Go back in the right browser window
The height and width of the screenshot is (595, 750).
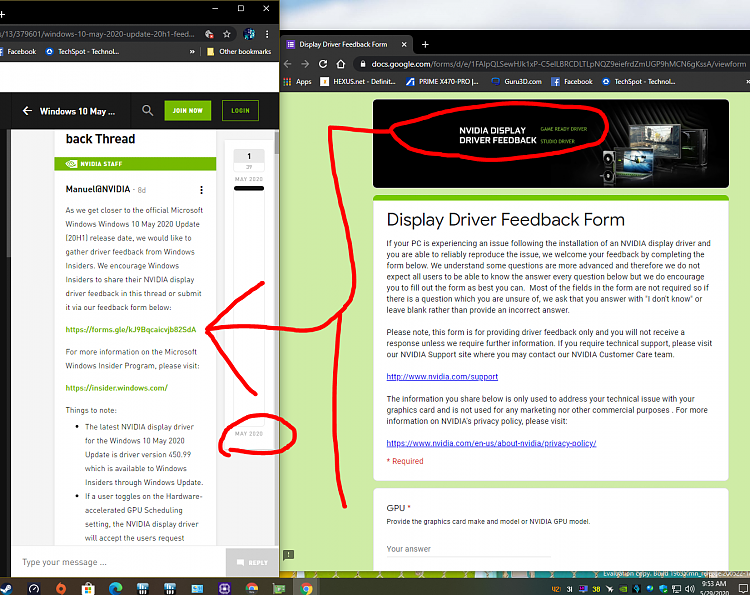coord(287,64)
